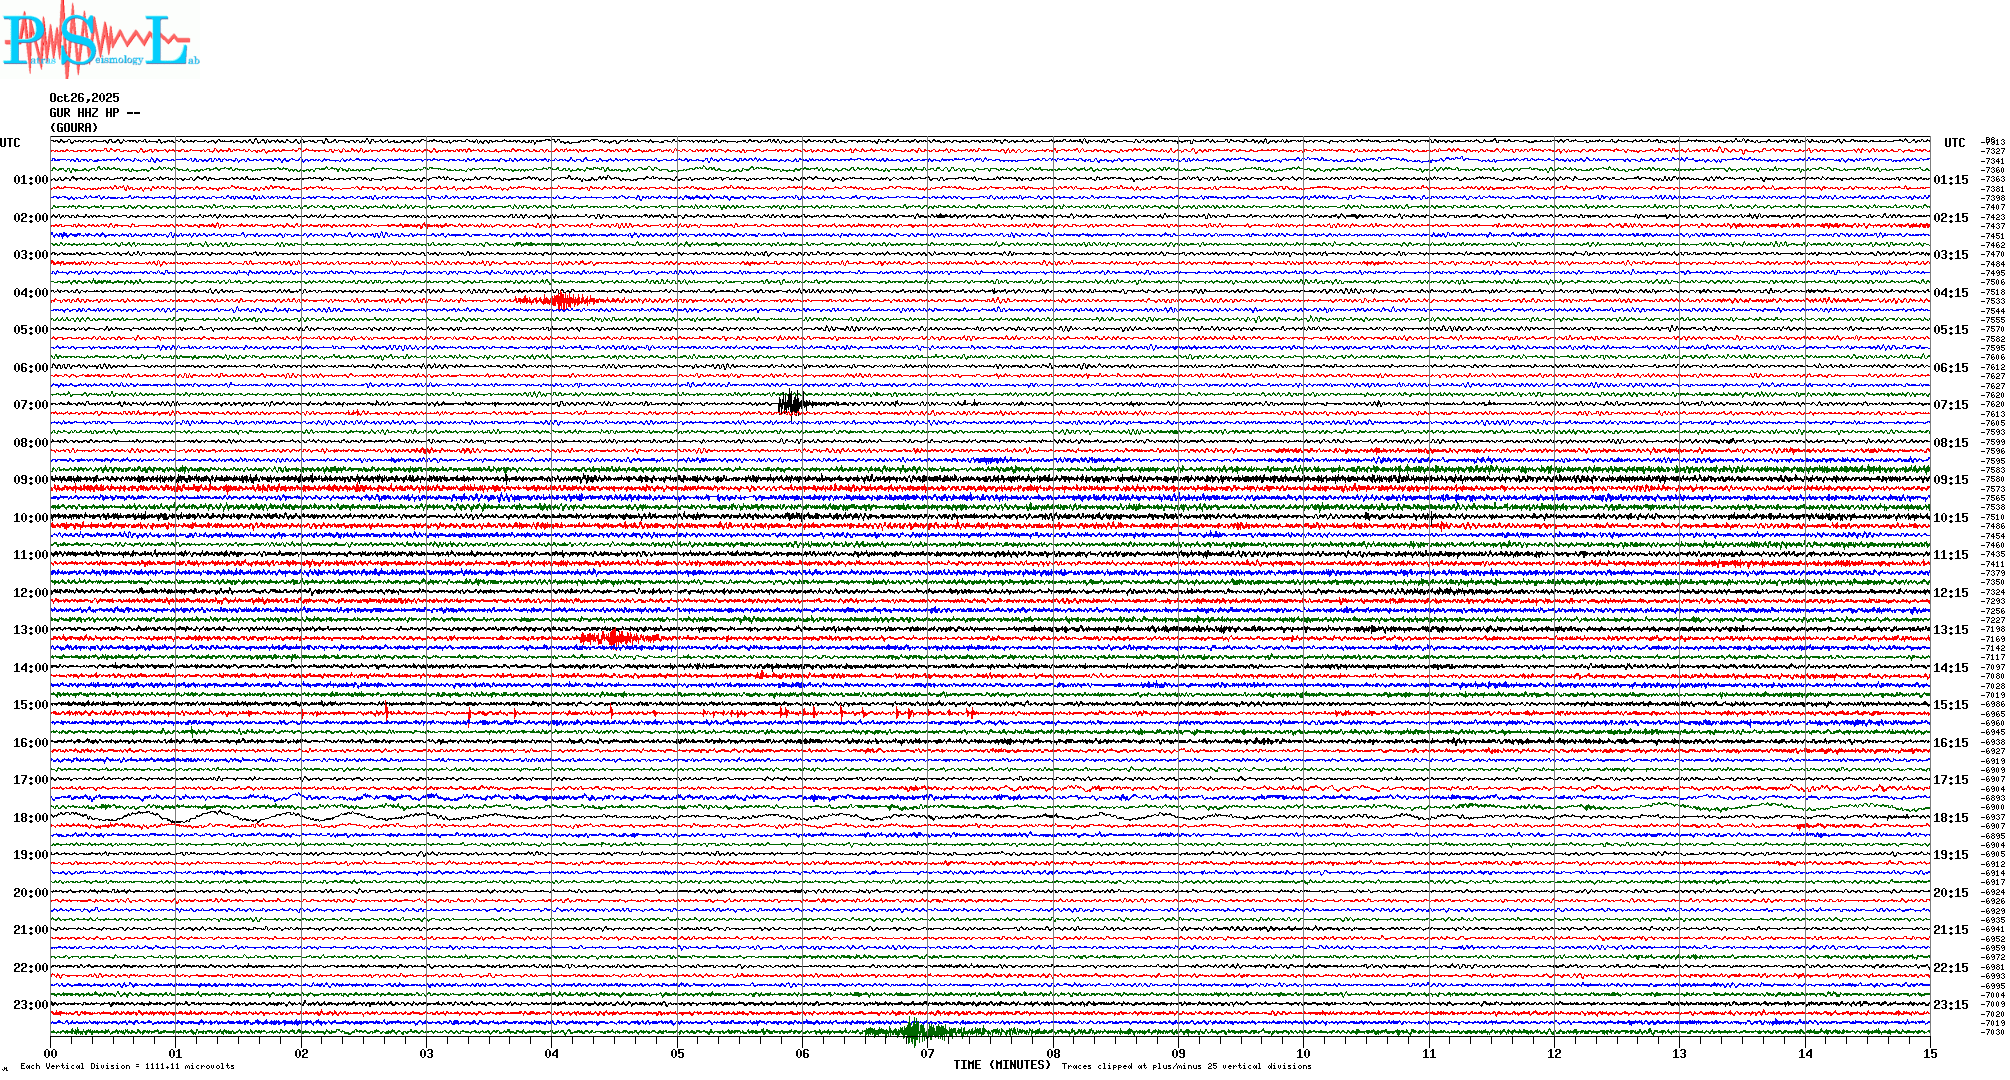Viewport: 2010px width, 1080px height.
Task: Click the 09:00 hour label on left
Action: click(x=30, y=480)
